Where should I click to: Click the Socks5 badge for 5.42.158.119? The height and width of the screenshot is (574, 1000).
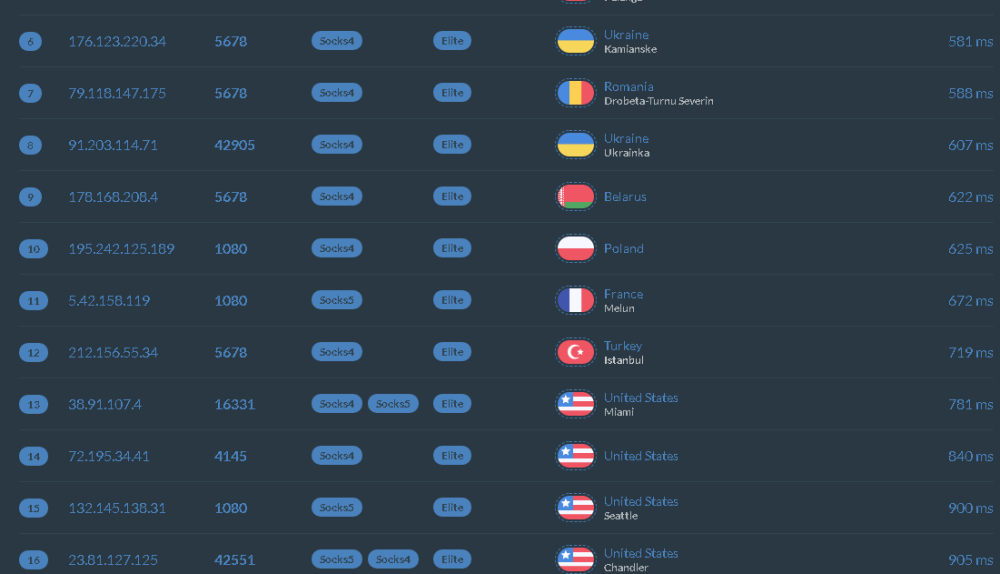(336, 300)
